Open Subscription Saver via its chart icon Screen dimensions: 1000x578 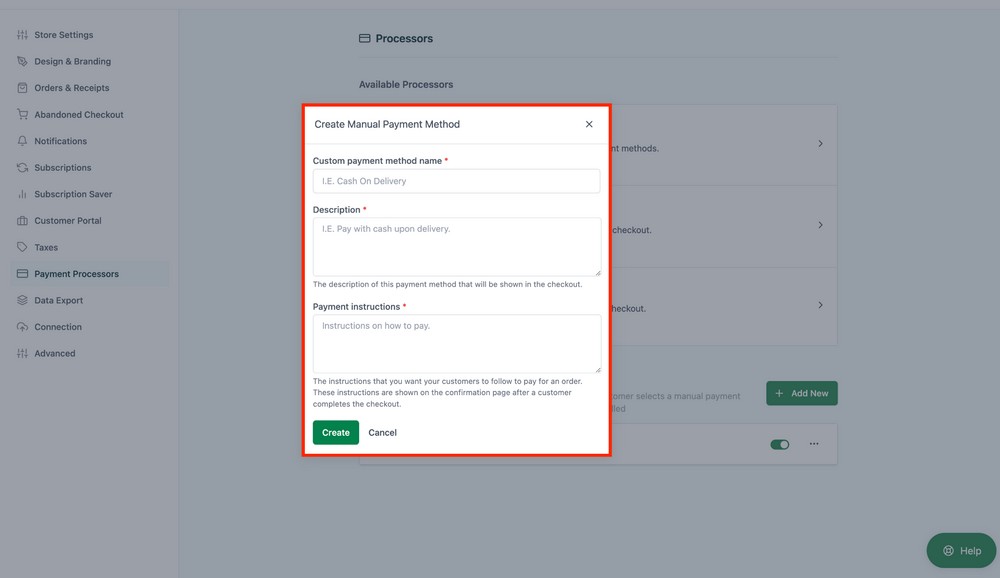click(x=22, y=193)
